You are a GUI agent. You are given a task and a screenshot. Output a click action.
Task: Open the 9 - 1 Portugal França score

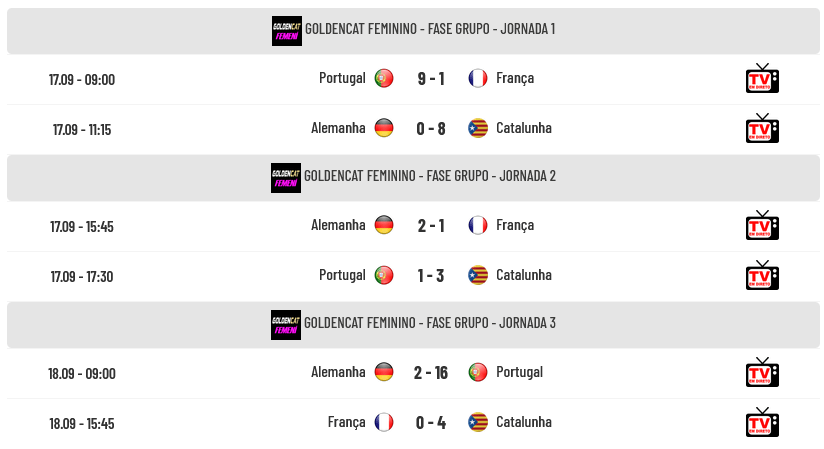(431, 79)
